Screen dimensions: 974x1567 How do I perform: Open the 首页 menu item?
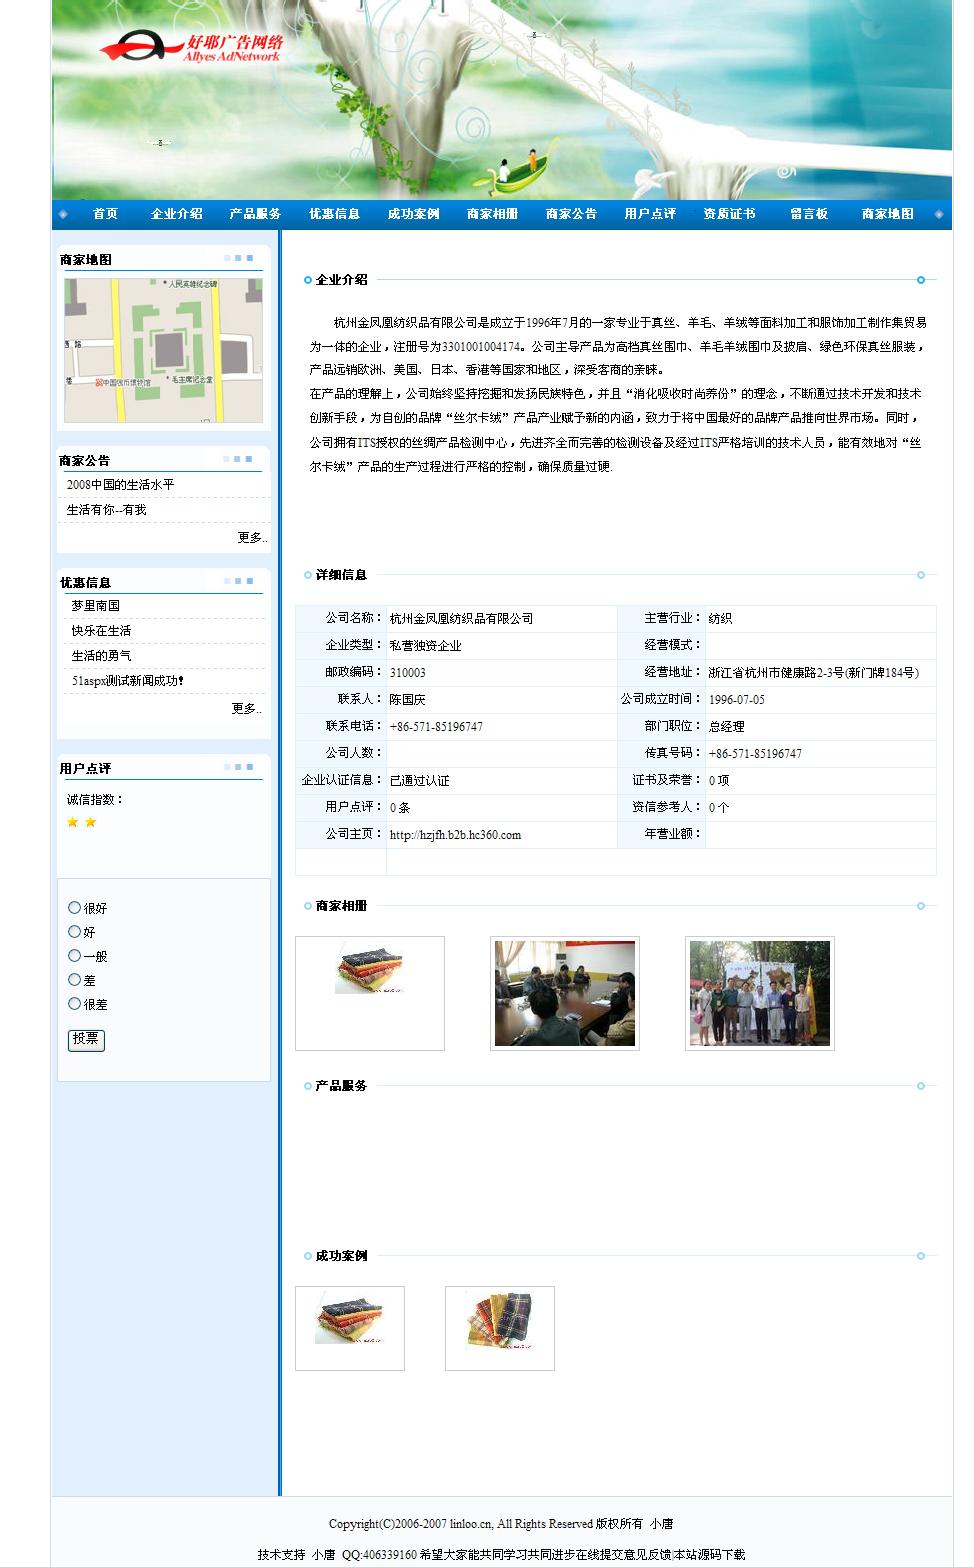(x=106, y=214)
